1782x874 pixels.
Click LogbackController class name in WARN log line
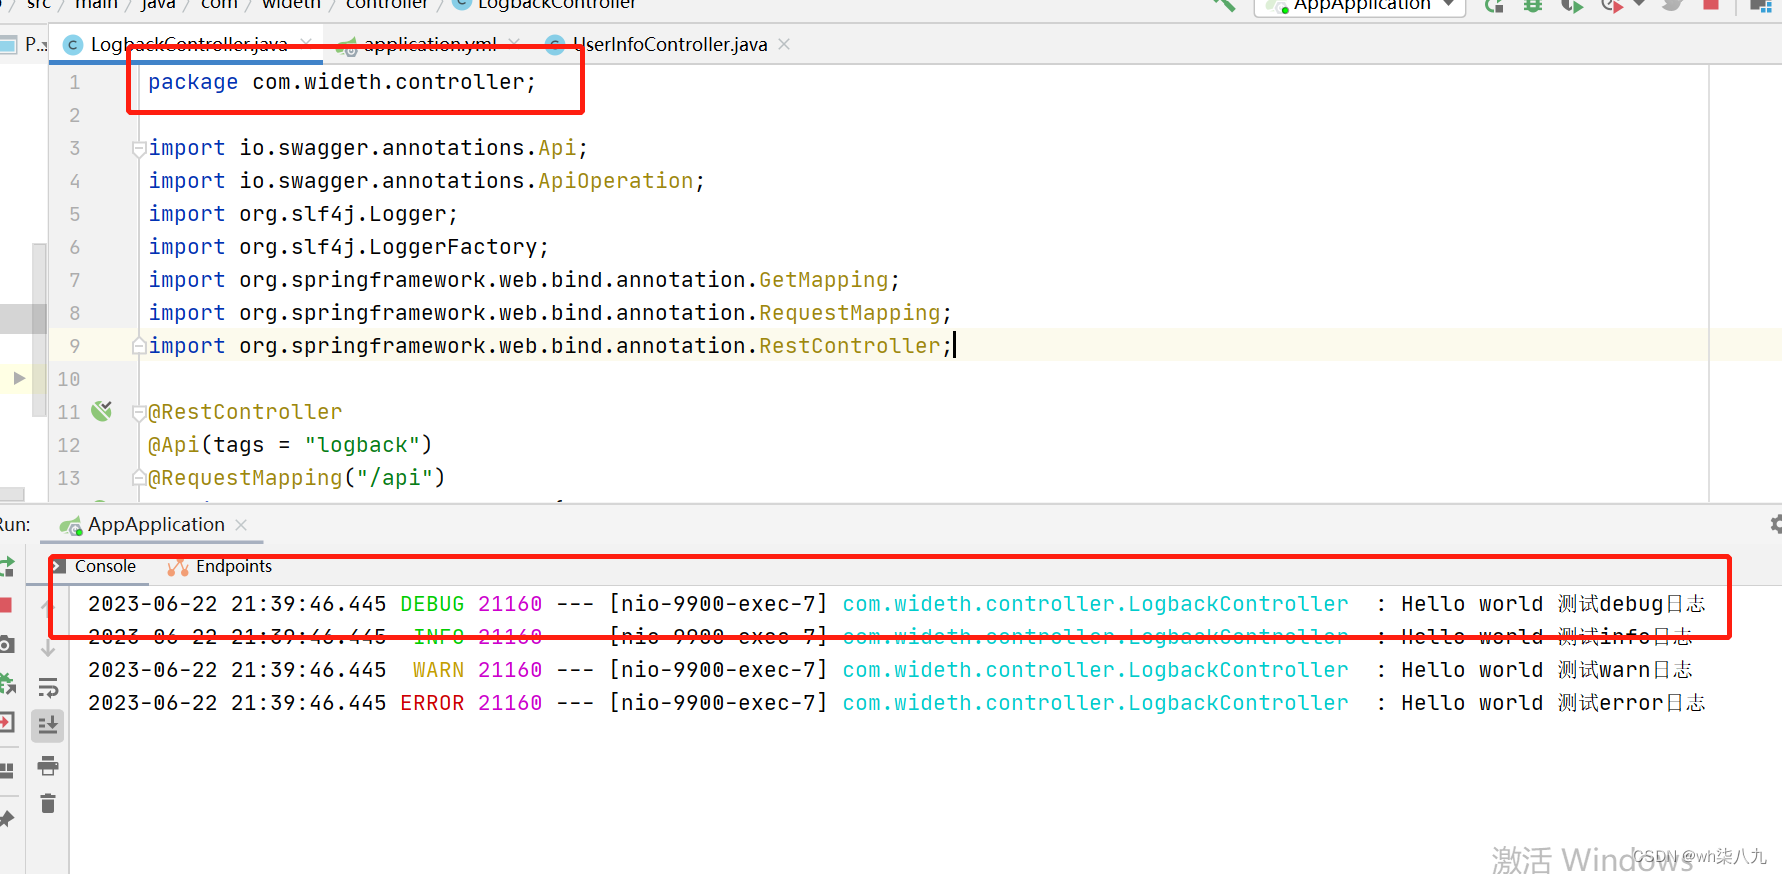pyautogui.click(x=1238, y=670)
